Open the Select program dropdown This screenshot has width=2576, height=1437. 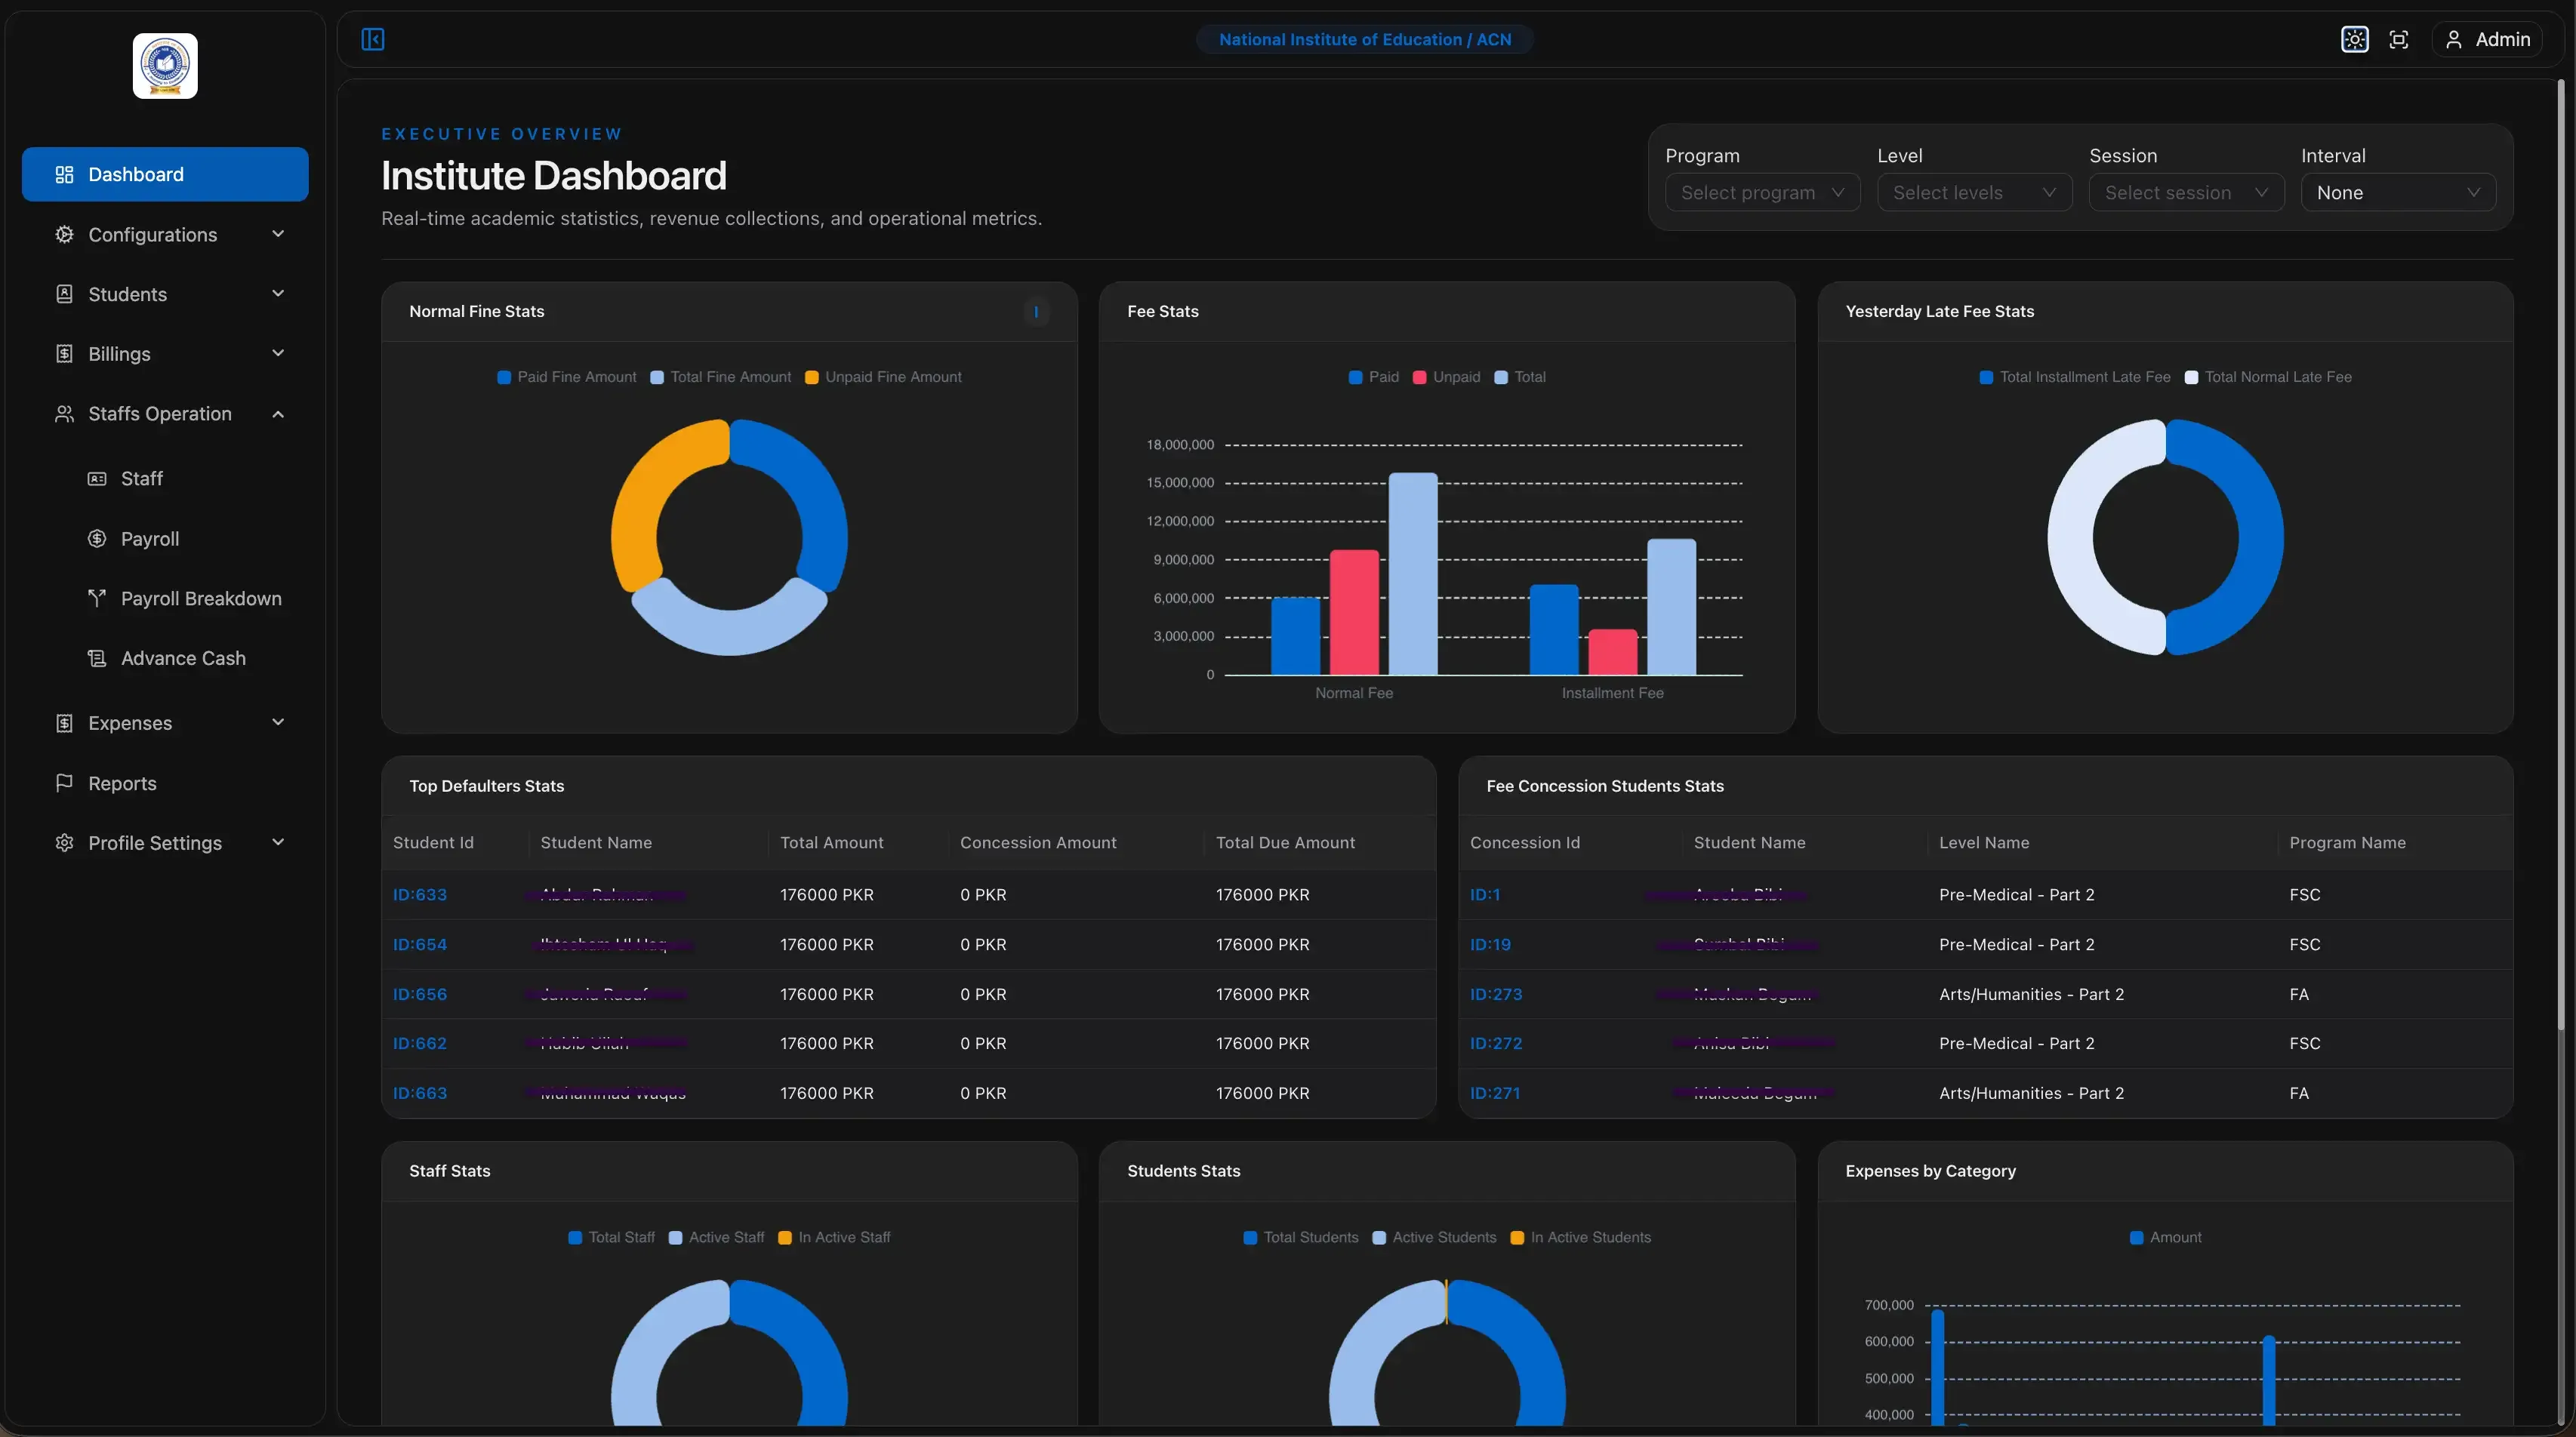click(x=1762, y=193)
